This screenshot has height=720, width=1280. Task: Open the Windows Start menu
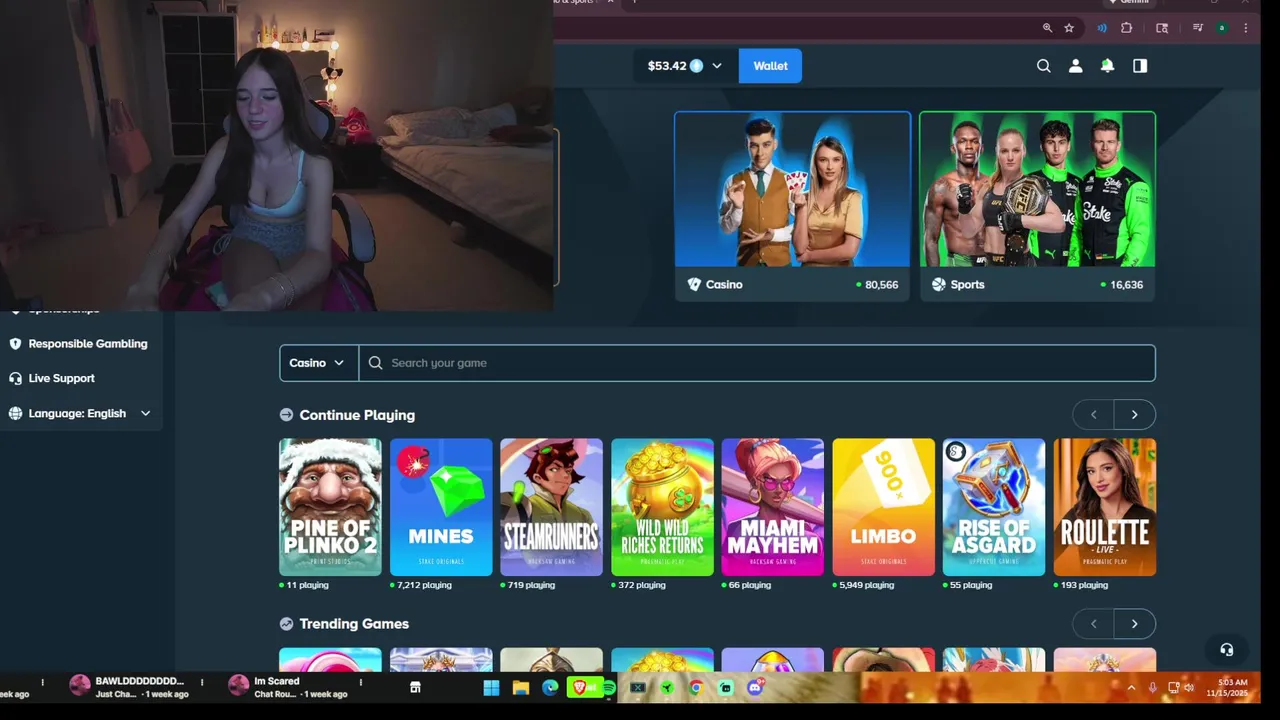coord(491,688)
